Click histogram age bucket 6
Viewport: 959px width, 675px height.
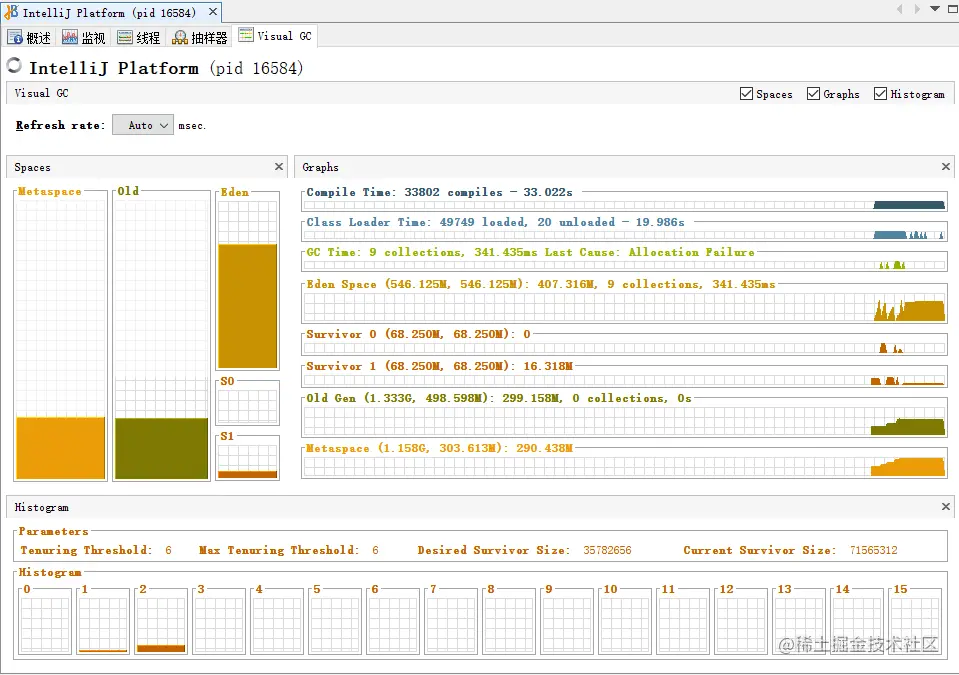coord(393,624)
